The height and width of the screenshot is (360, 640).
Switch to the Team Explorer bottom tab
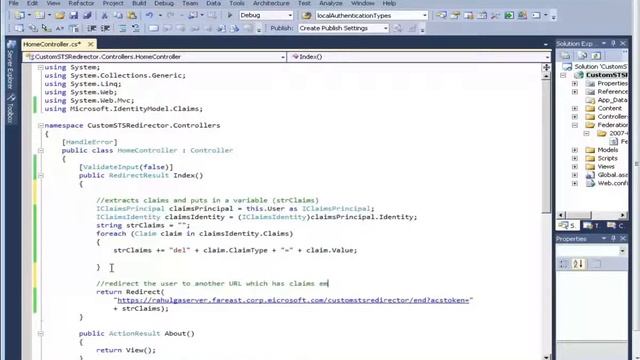pos(591,226)
